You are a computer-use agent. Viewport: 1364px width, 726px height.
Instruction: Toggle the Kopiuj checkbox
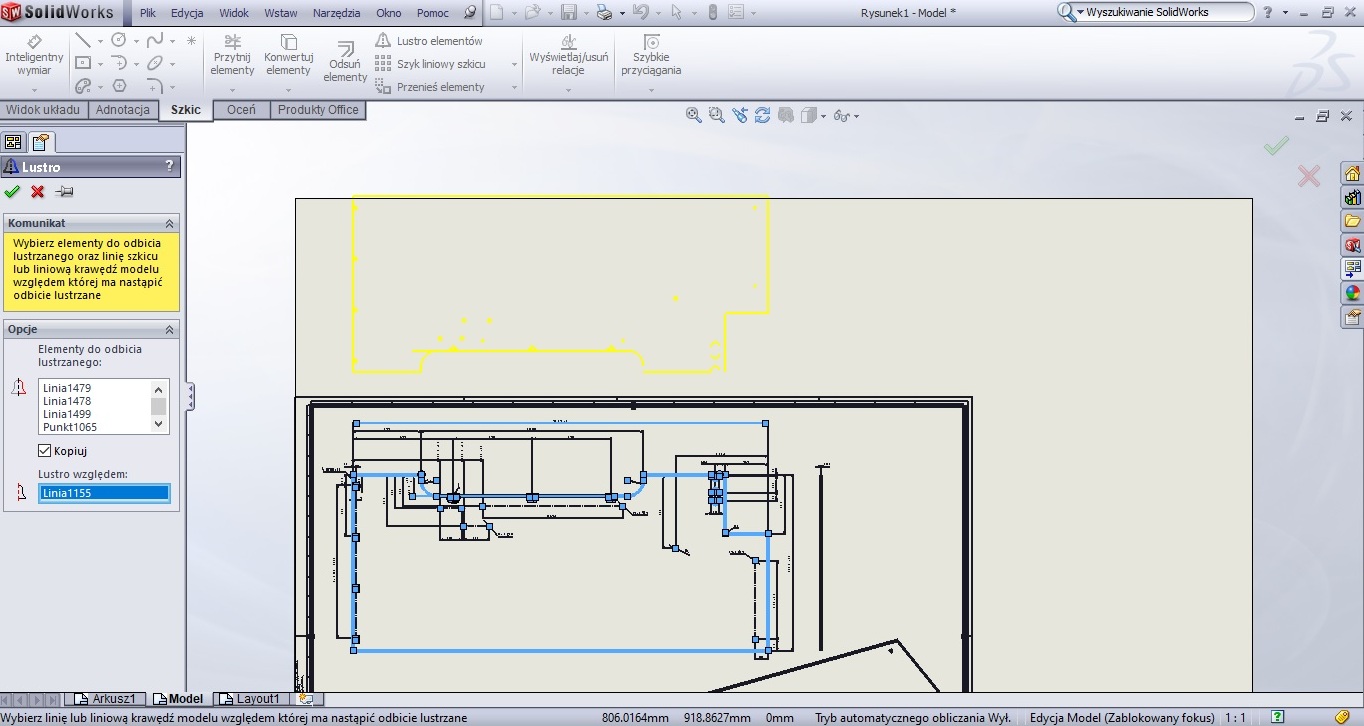44,451
